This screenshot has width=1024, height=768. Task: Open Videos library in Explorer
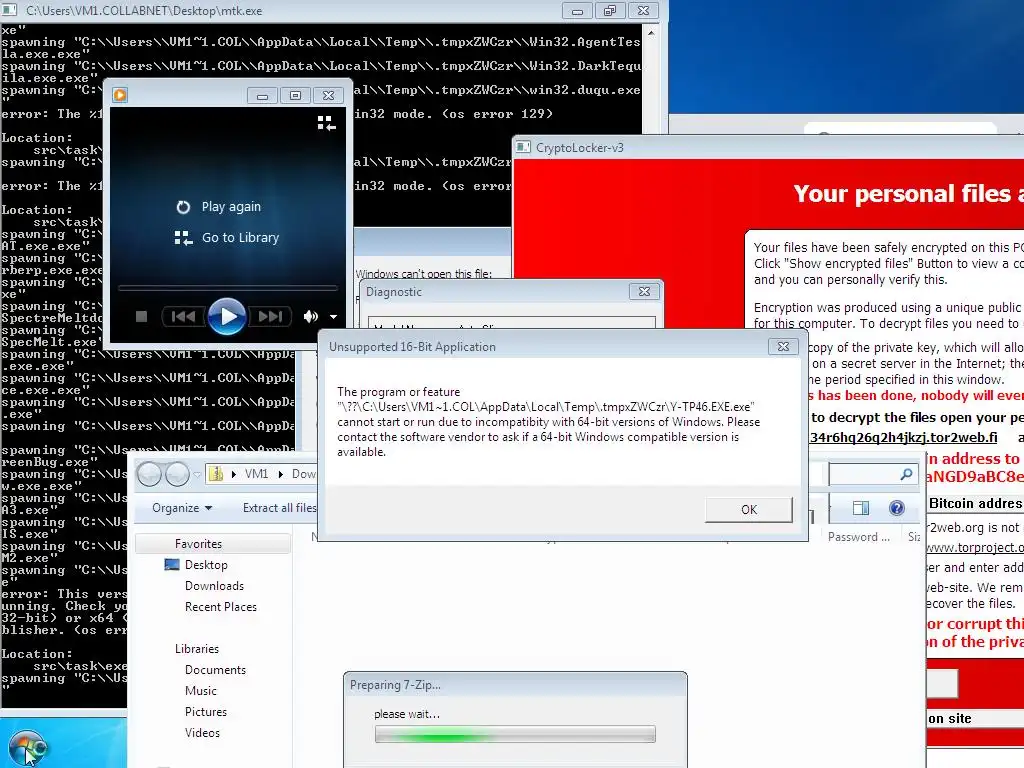202,733
